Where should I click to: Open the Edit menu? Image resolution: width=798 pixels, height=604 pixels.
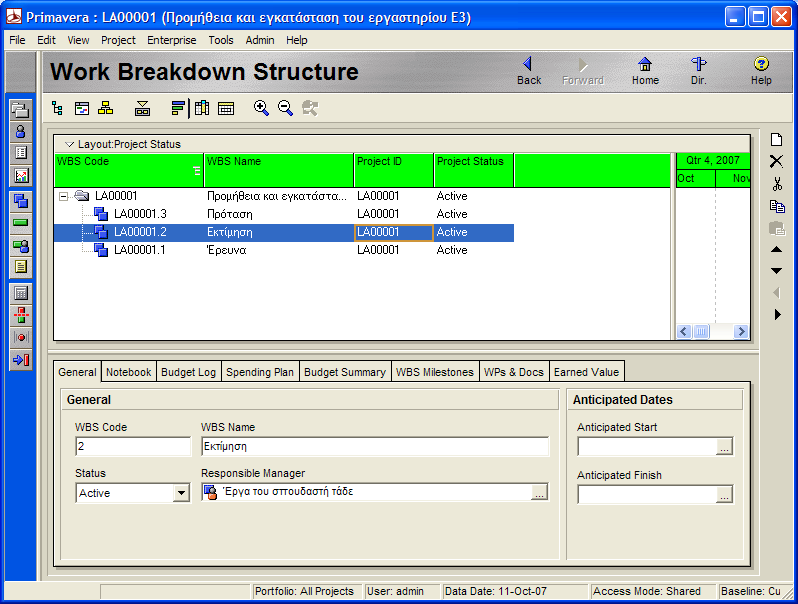pos(46,40)
